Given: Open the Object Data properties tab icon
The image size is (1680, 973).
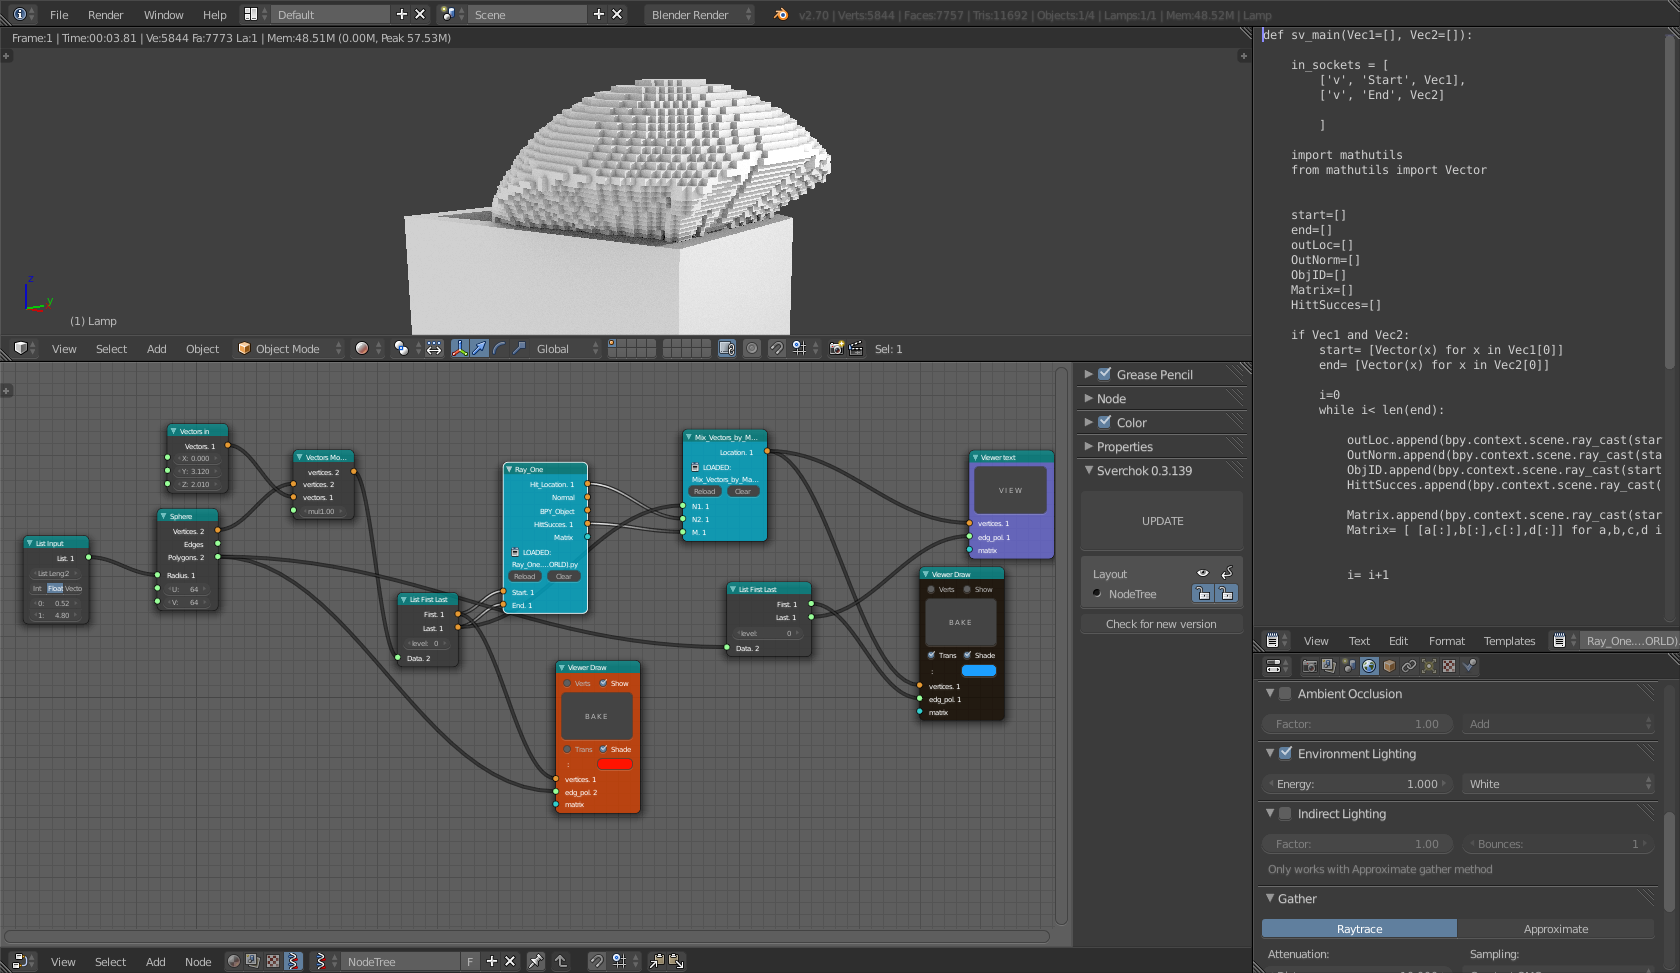Looking at the screenshot, I should point(1429,666).
